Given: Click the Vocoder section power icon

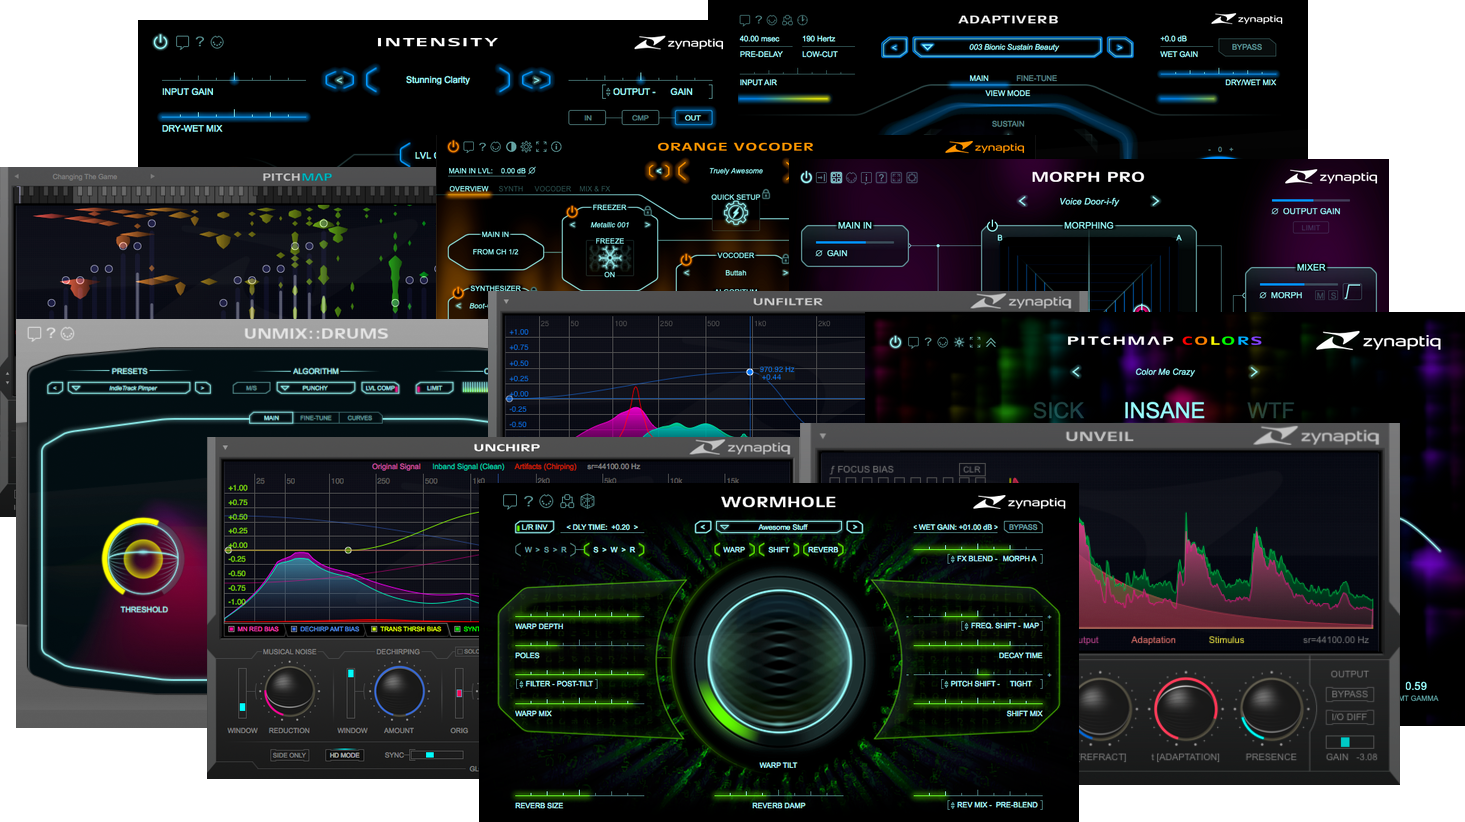Looking at the screenshot, I should (x=686, y=259).
